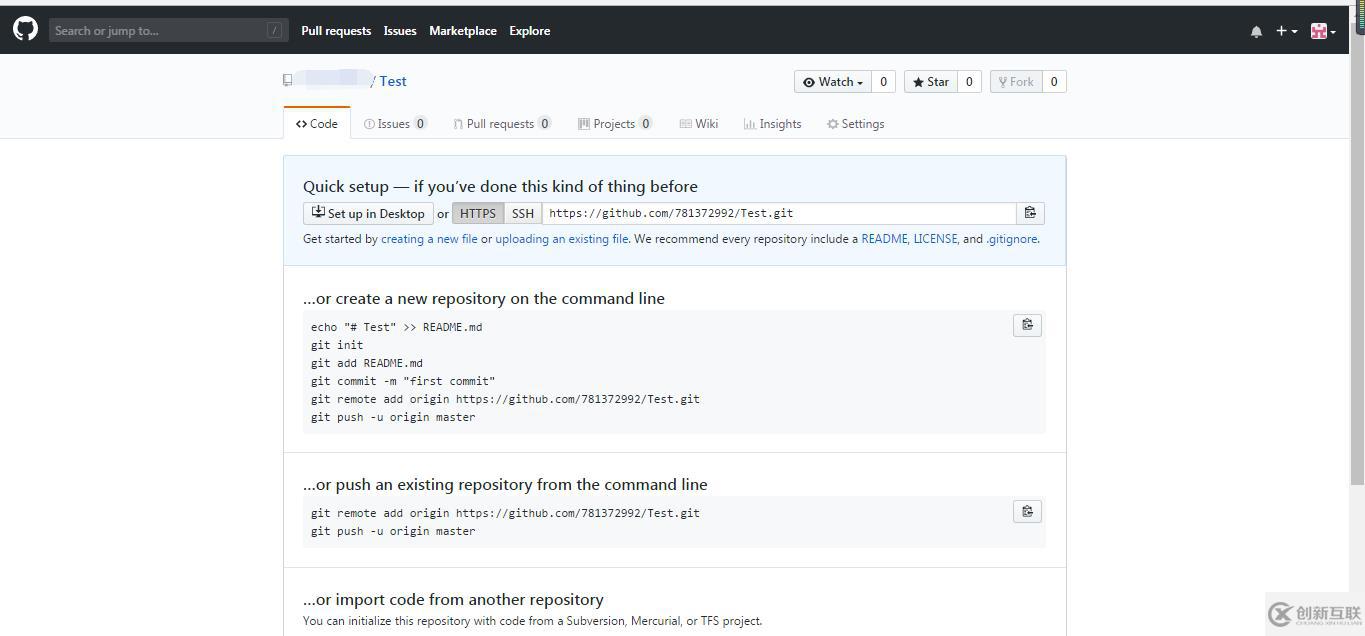Image resolution: width=1365 pixels, height=636 pixels.
Task: Click the echo "# Test" >> README.md line
Action: [396, 327]
